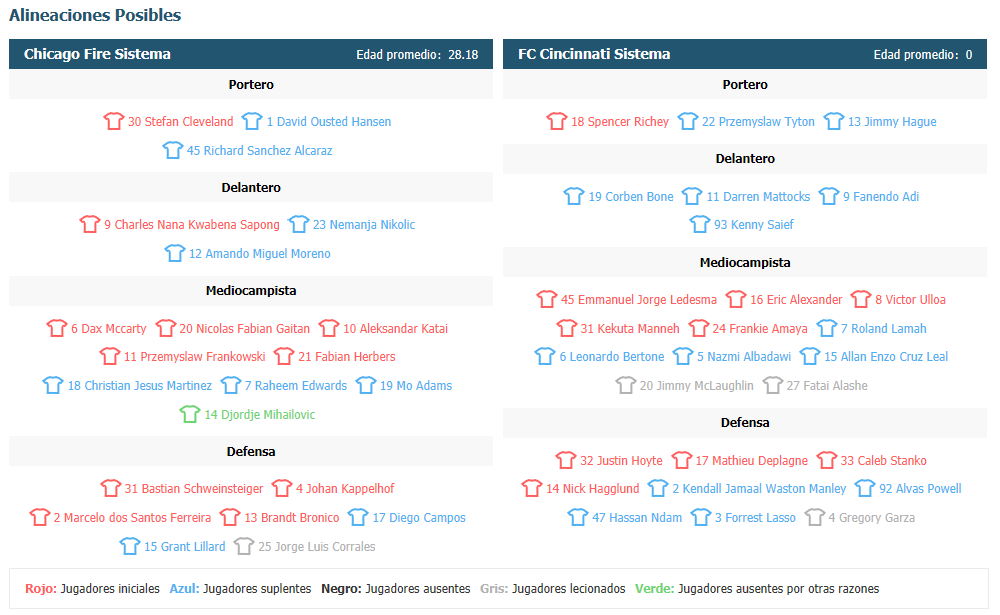Screen dimensions: 1000x615
Task: Click the Rojo legend label
Action: click(x=41, y=588)
